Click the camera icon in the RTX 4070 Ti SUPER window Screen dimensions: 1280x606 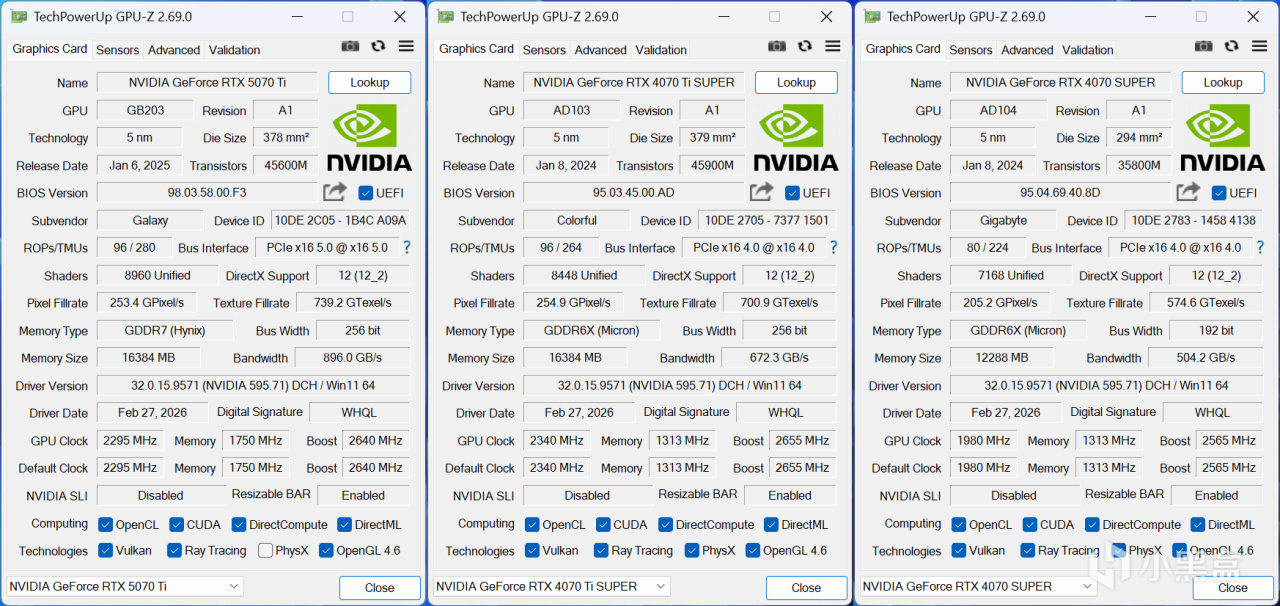point(777,46)
